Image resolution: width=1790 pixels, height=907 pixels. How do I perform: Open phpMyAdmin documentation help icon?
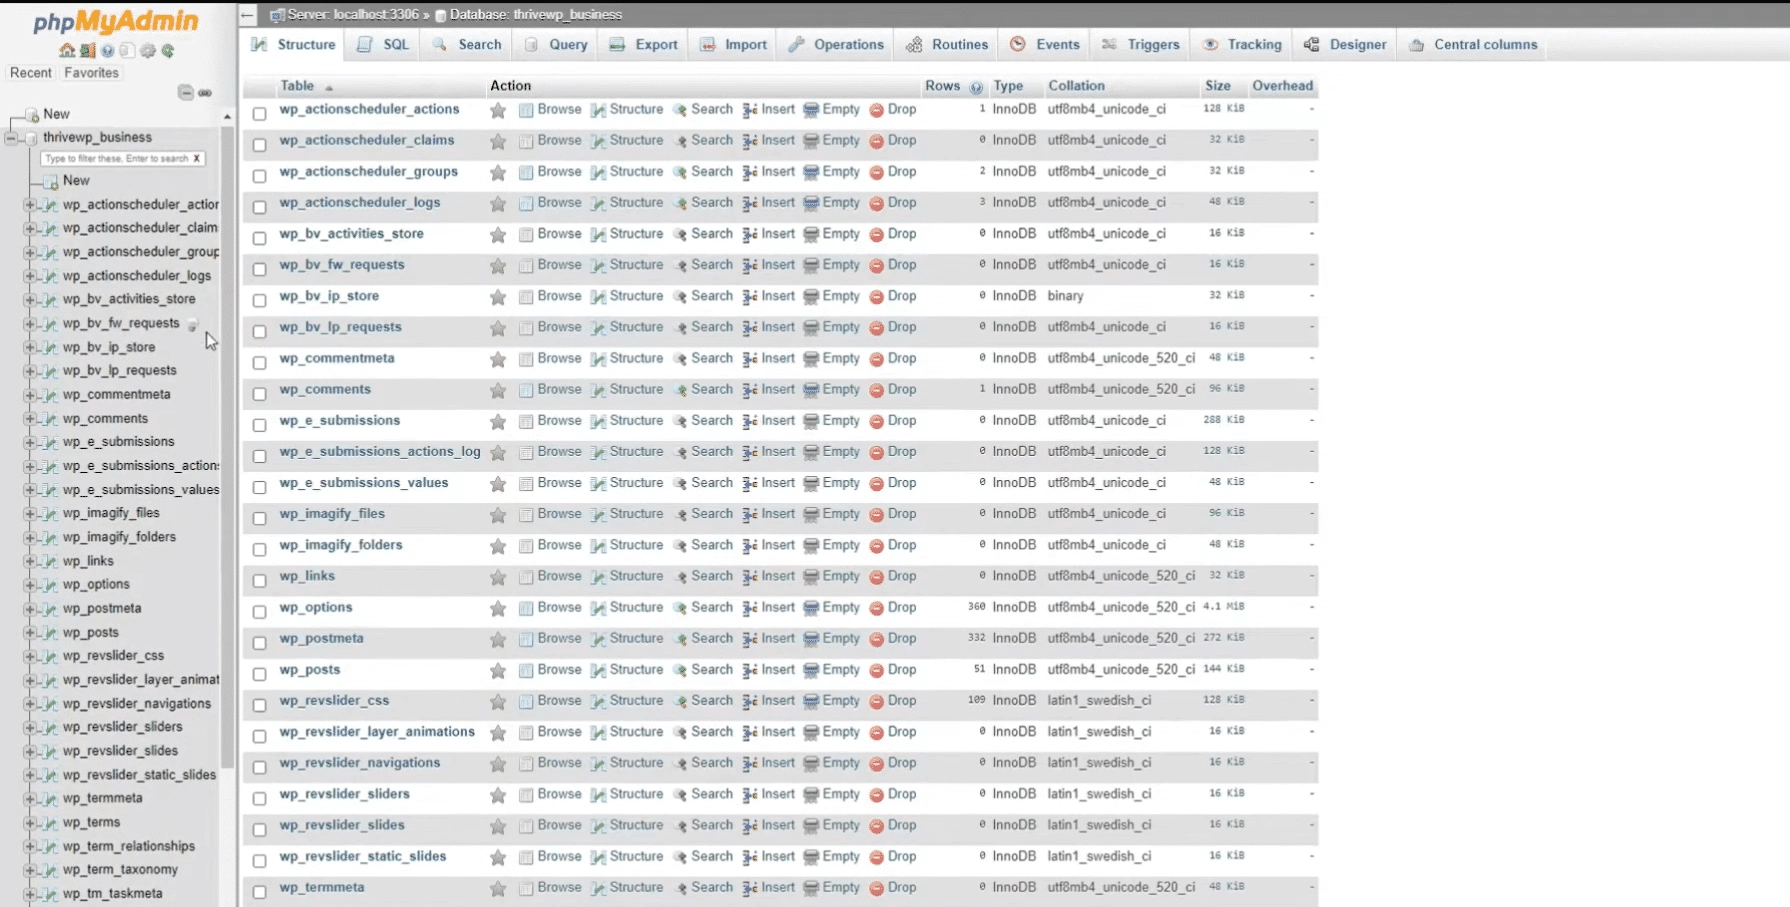107,51
